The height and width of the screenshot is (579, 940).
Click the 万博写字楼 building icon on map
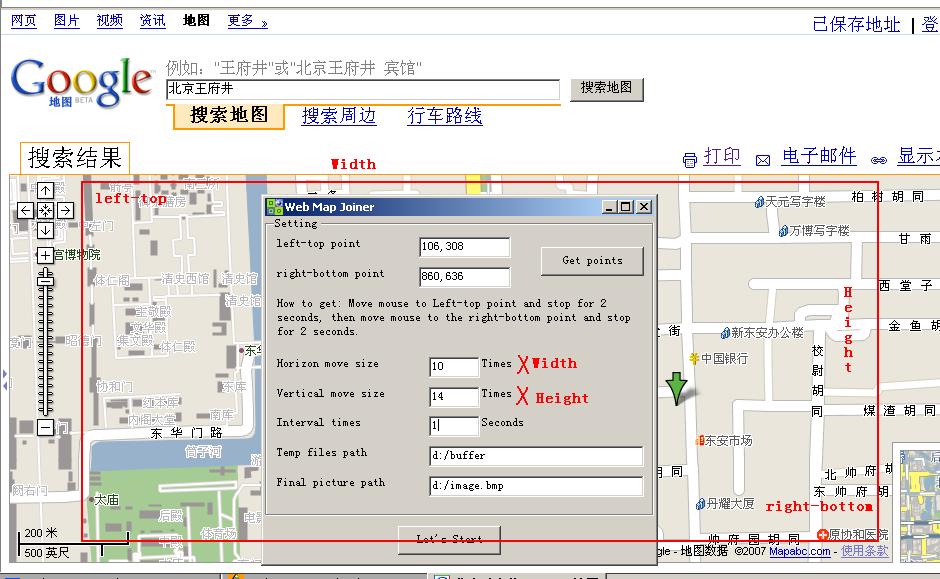click(784, 231)
